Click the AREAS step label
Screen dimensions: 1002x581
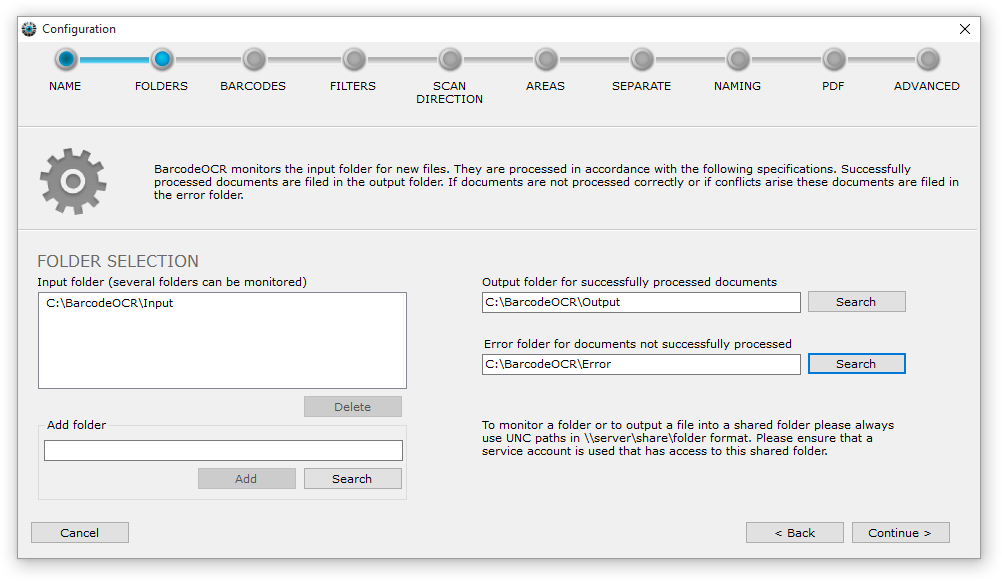pyautogui.click(x=545, y=86)
